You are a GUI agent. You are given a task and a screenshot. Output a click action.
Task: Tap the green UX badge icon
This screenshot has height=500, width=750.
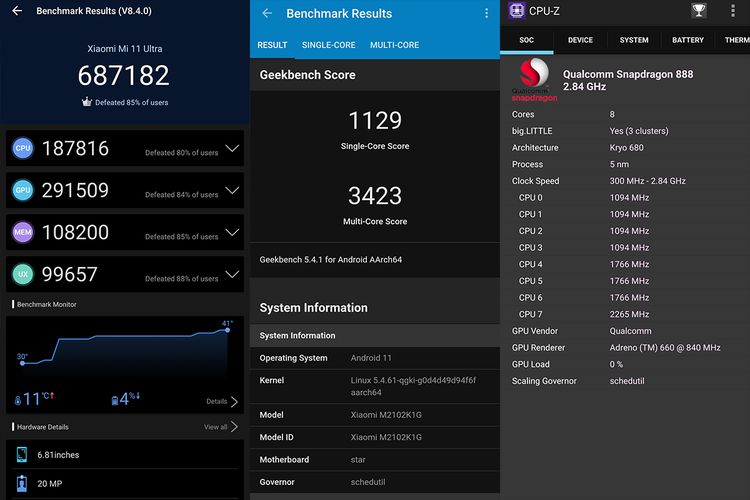pos(23,274)
